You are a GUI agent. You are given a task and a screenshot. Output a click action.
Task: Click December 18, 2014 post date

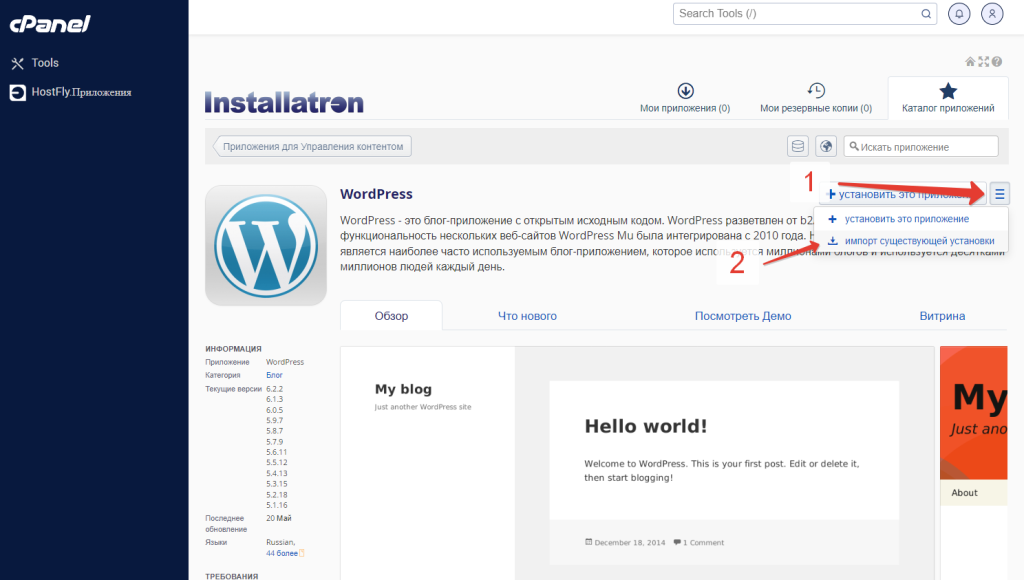coord(630,542)
